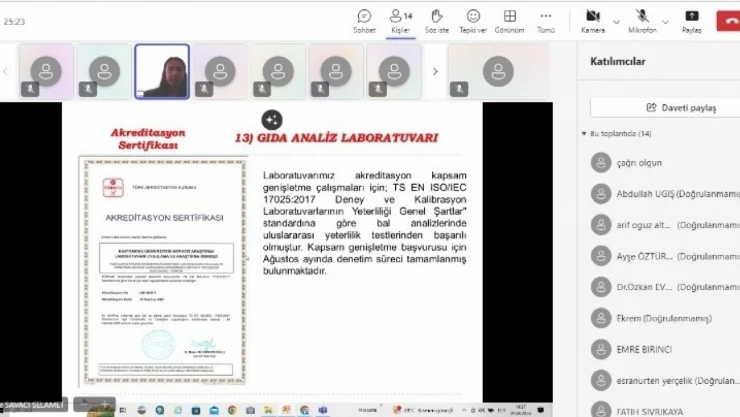Select participant Ekrem (Doğrulanmamış)
This screenshot has width=740, height=417.
click(x=664, y=318)
